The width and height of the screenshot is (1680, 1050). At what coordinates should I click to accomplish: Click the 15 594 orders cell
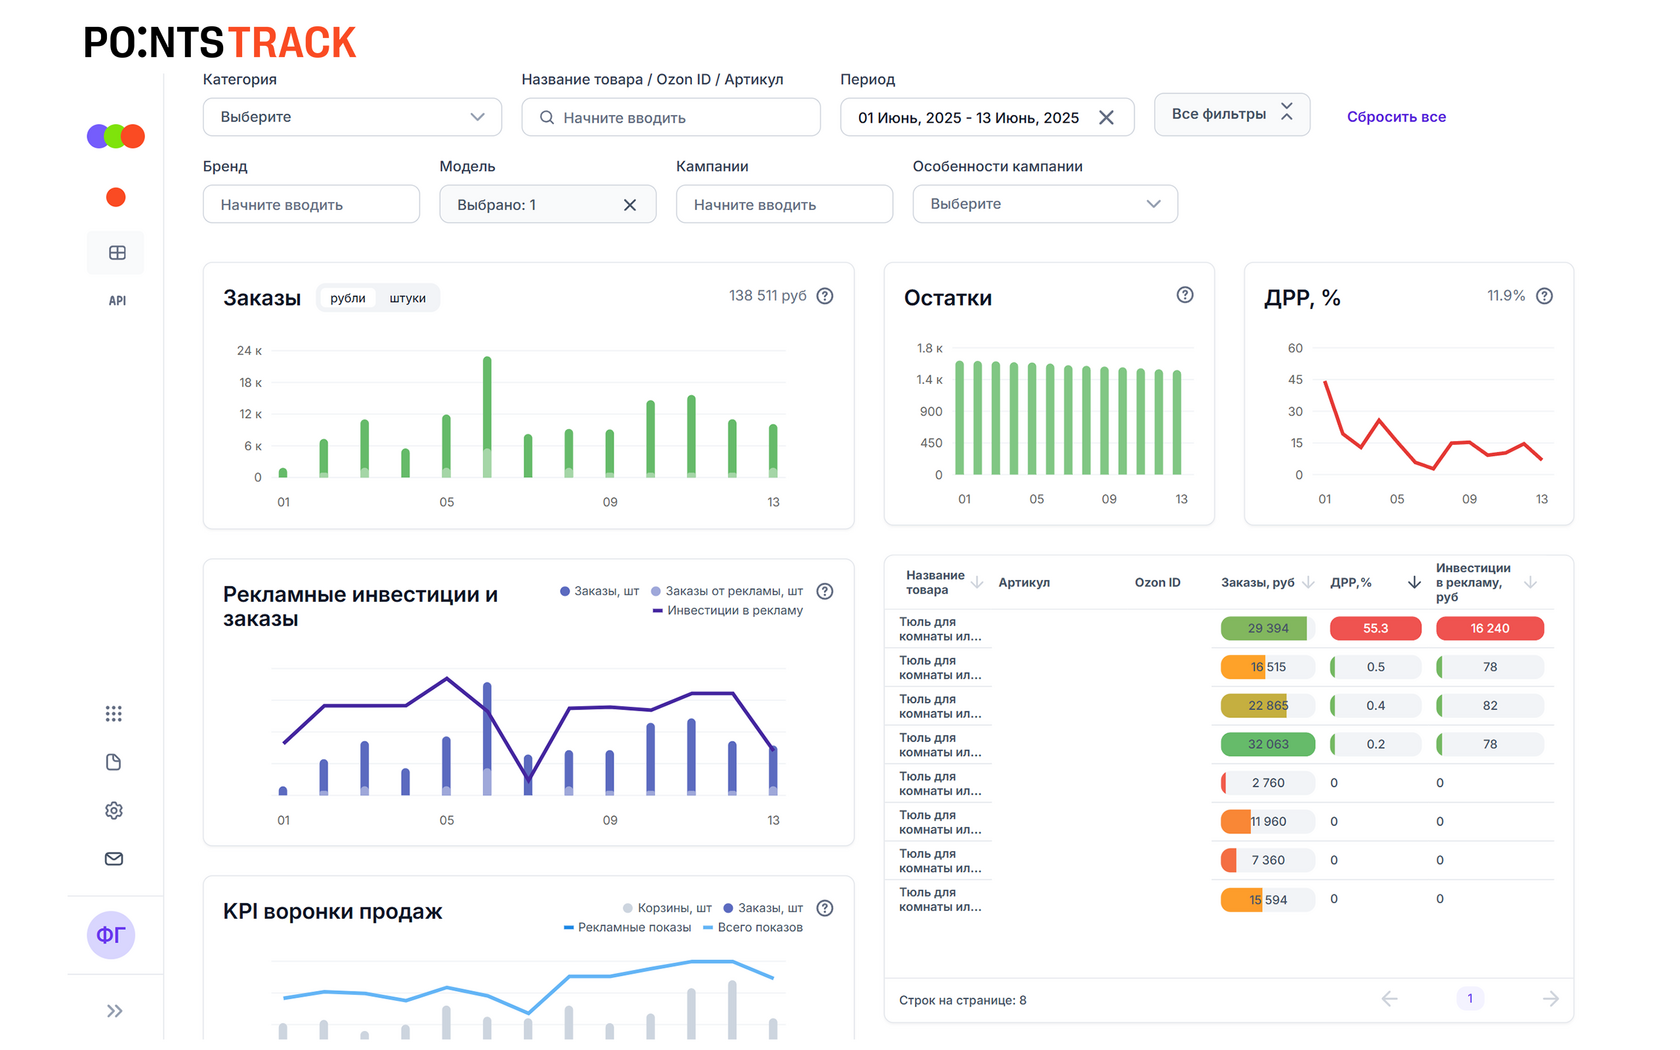point(1268,900)
